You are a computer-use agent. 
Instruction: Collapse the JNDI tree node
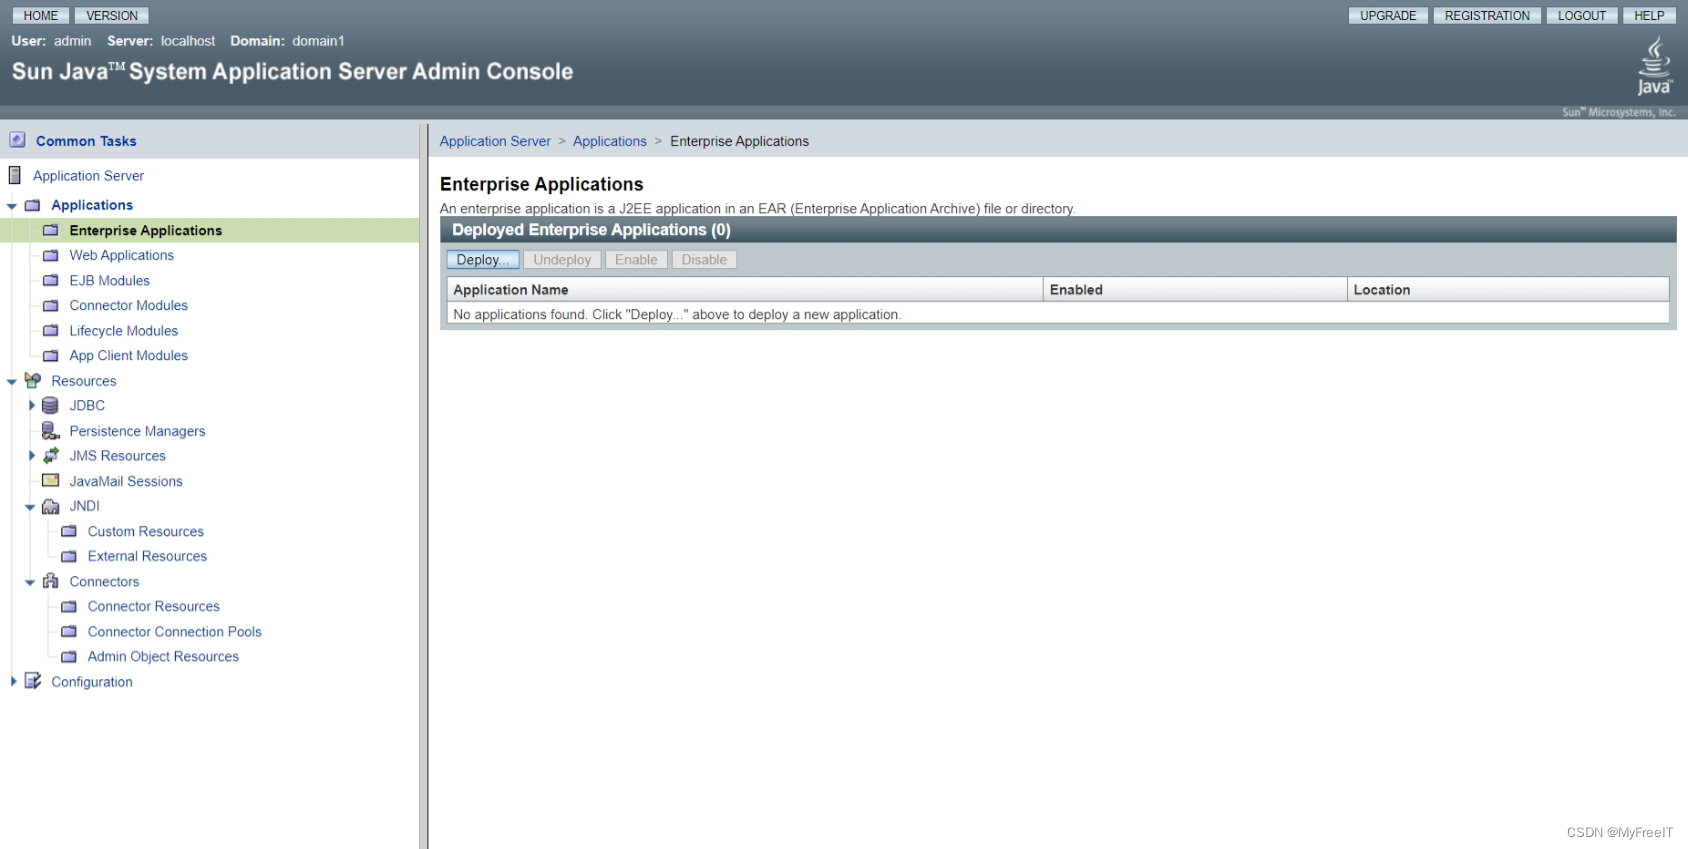pyautogui.click(x=30, y=507)
